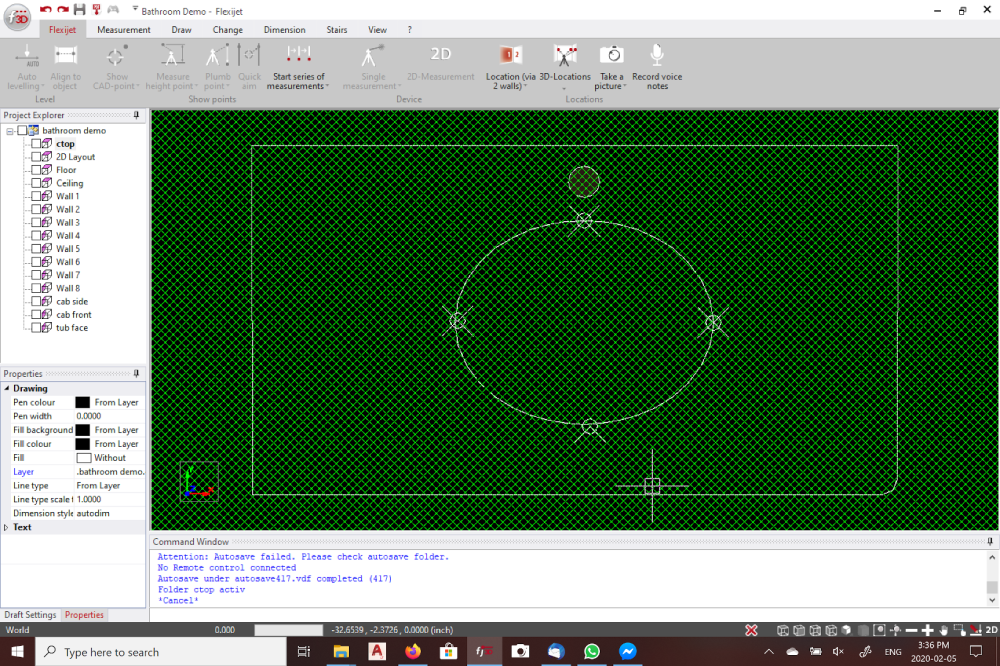Pin the Project Explorer panel
Viewport: 1000px width, 666px height.
pyautogui.click(x=136, y=115)
